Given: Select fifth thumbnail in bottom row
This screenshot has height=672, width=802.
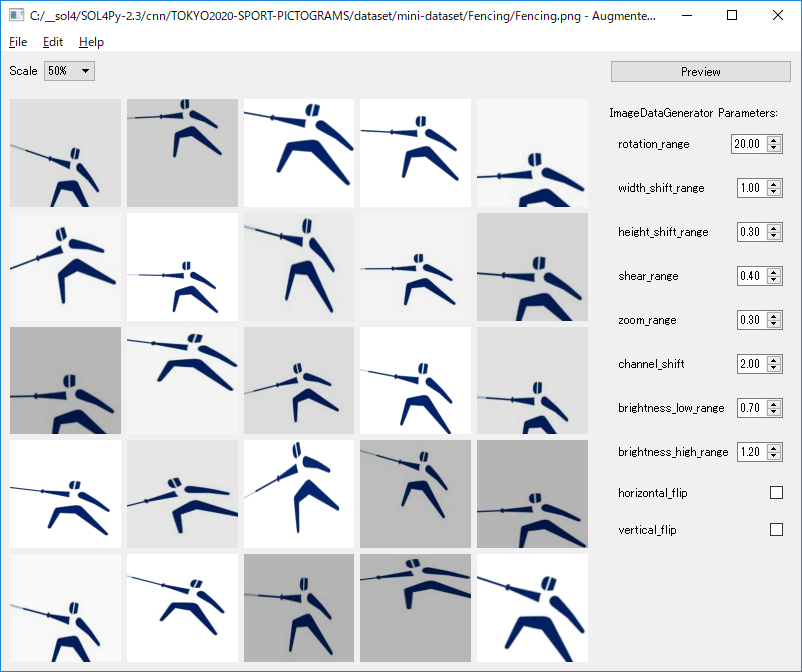Looking at the screenshot, I should 532,608.
